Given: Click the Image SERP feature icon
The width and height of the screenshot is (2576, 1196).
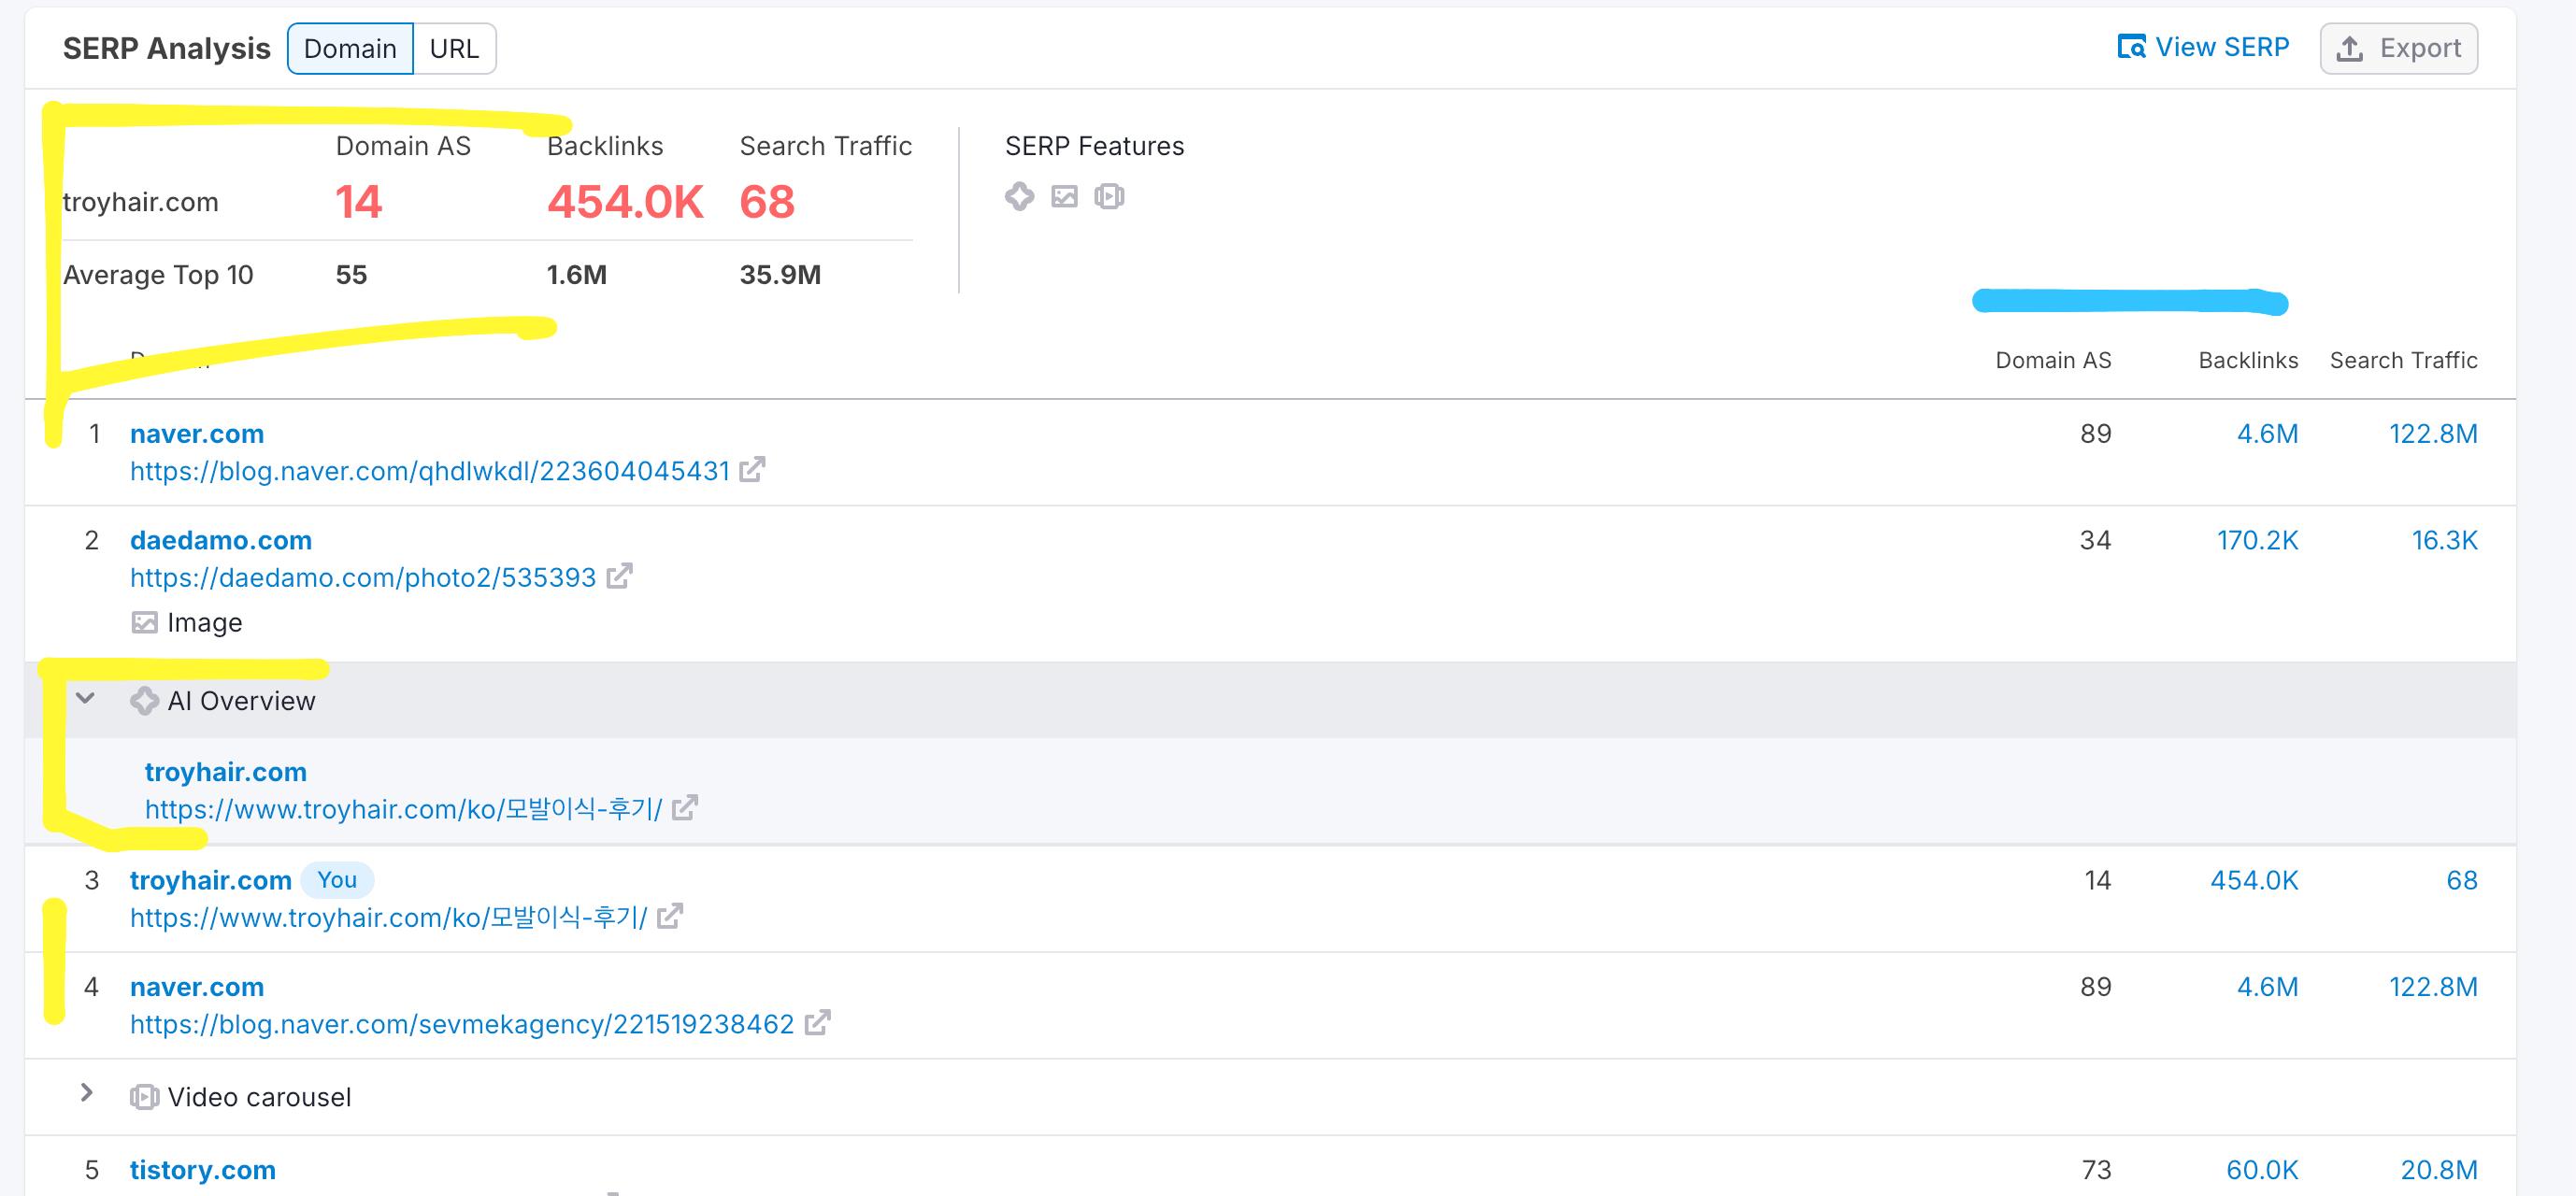Looking at the screenshot, I should (x=1064, y=196).
